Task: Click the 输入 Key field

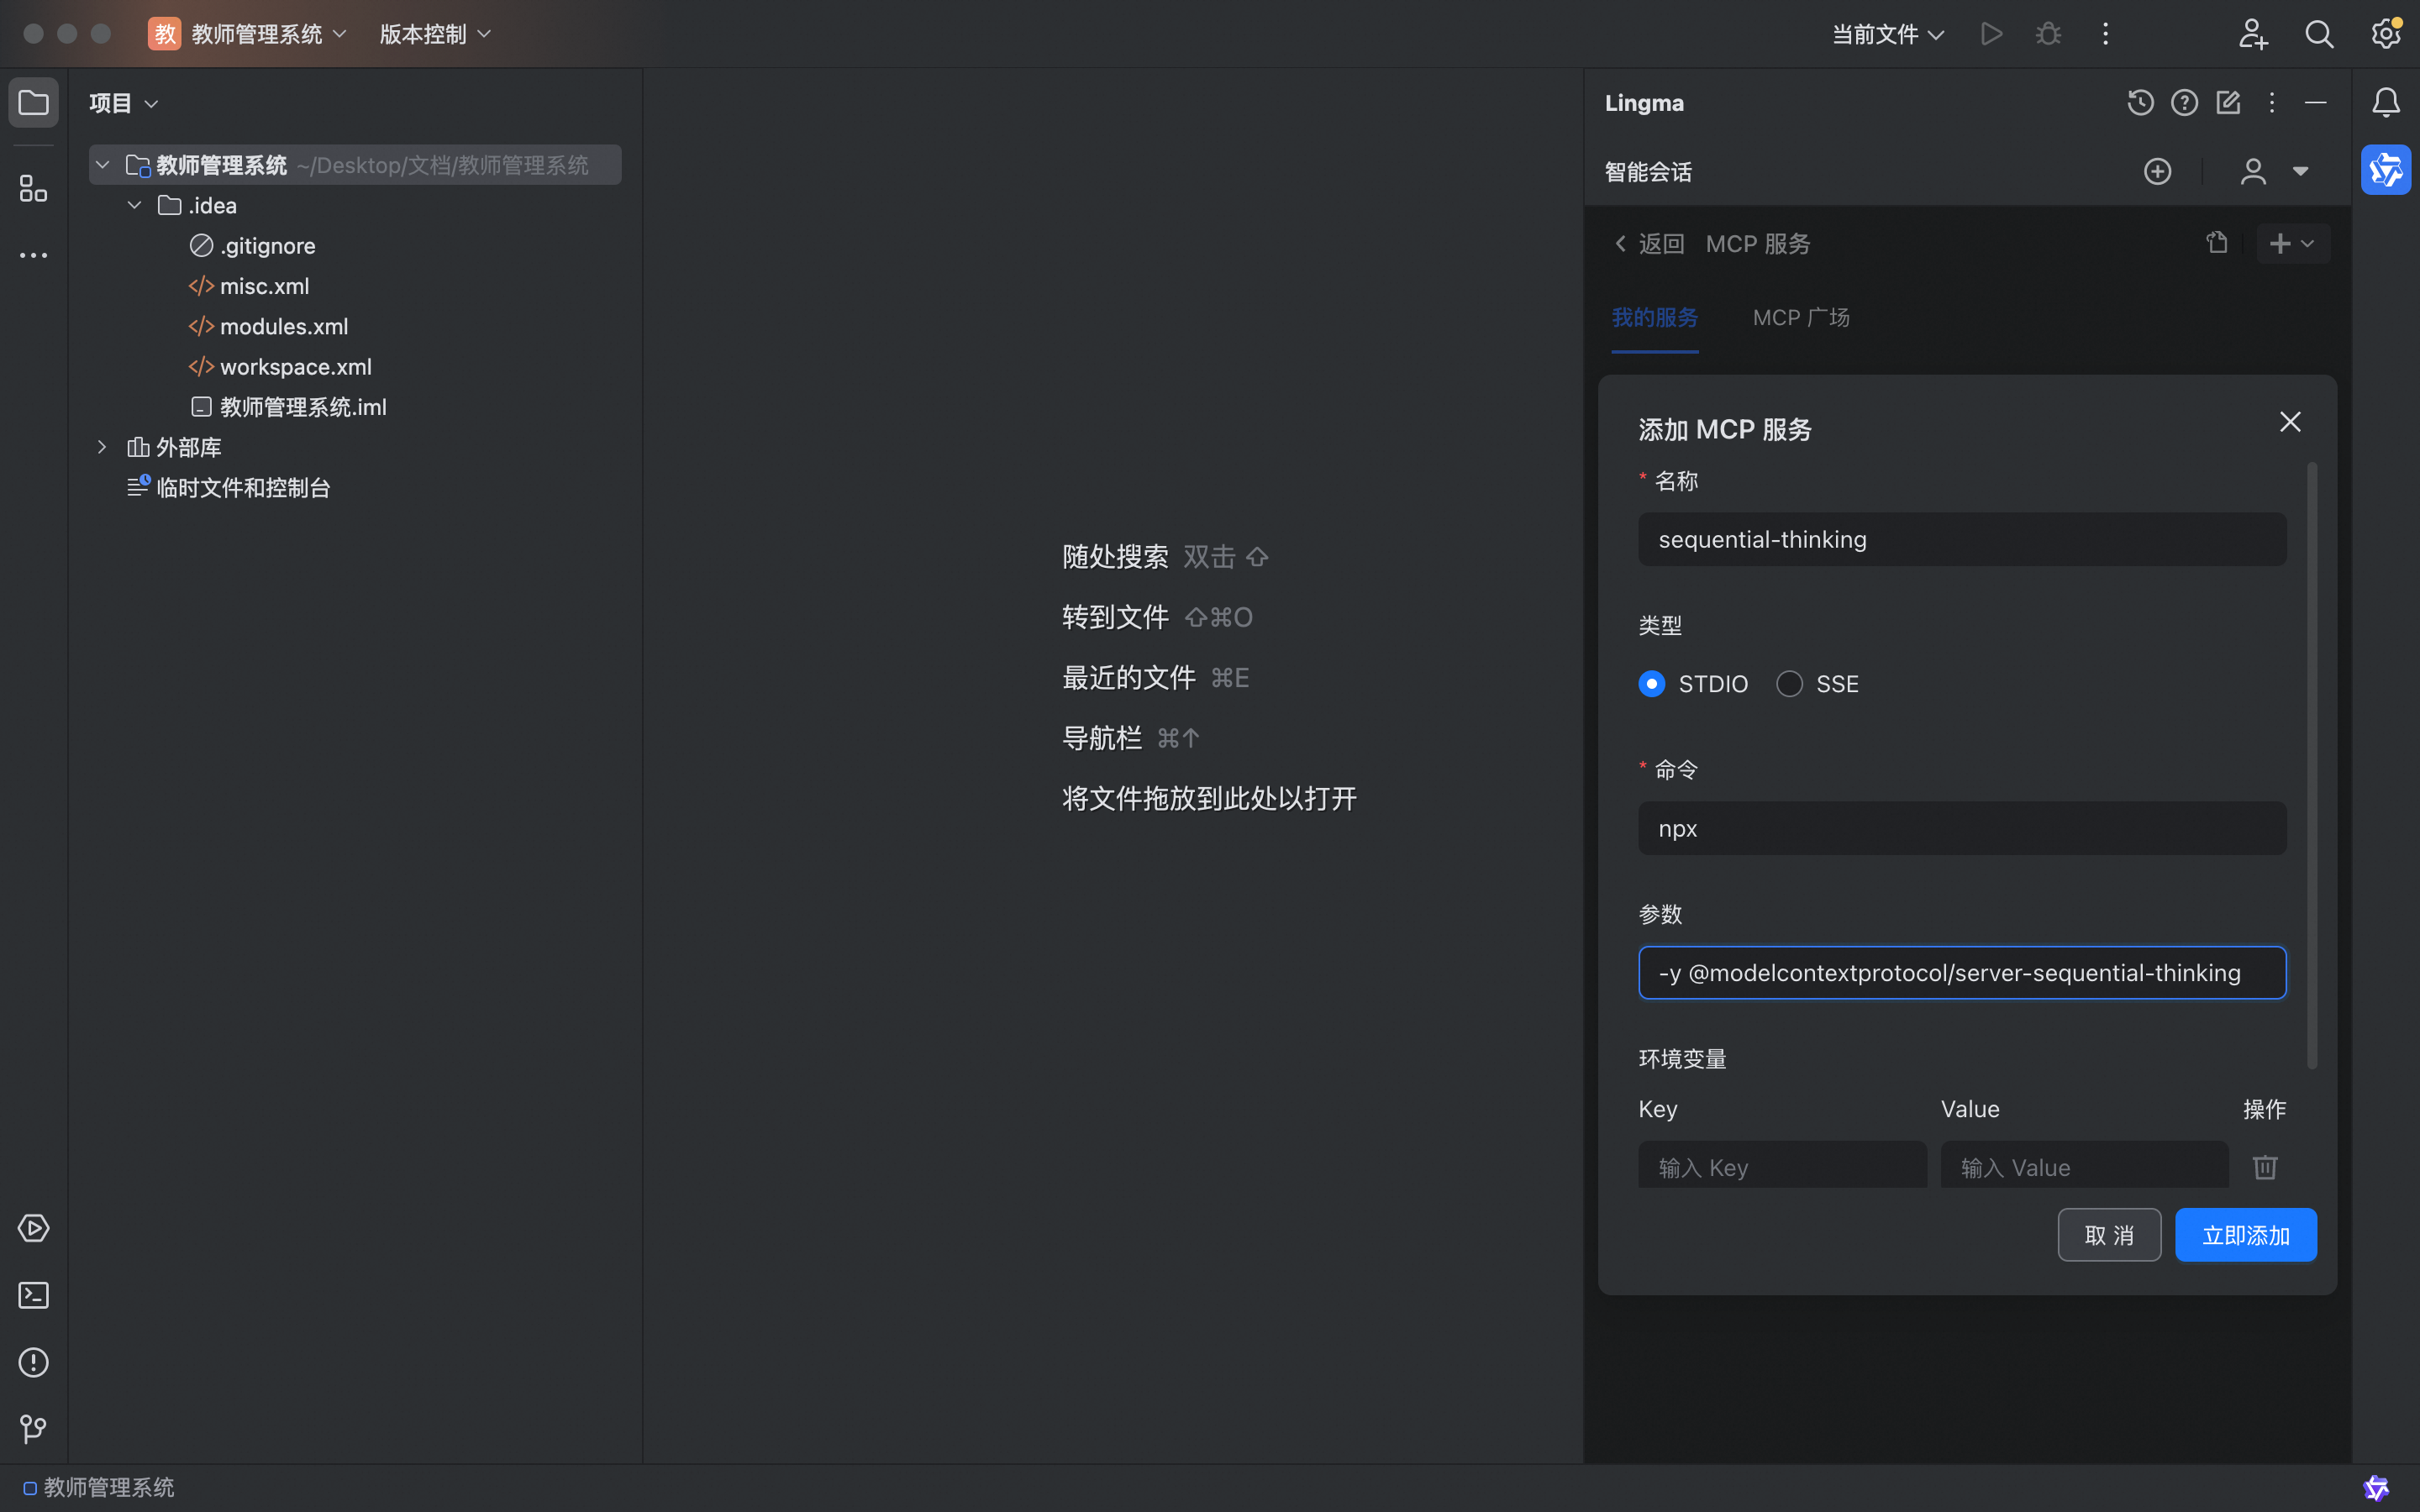Action: click(1782, 1166)
